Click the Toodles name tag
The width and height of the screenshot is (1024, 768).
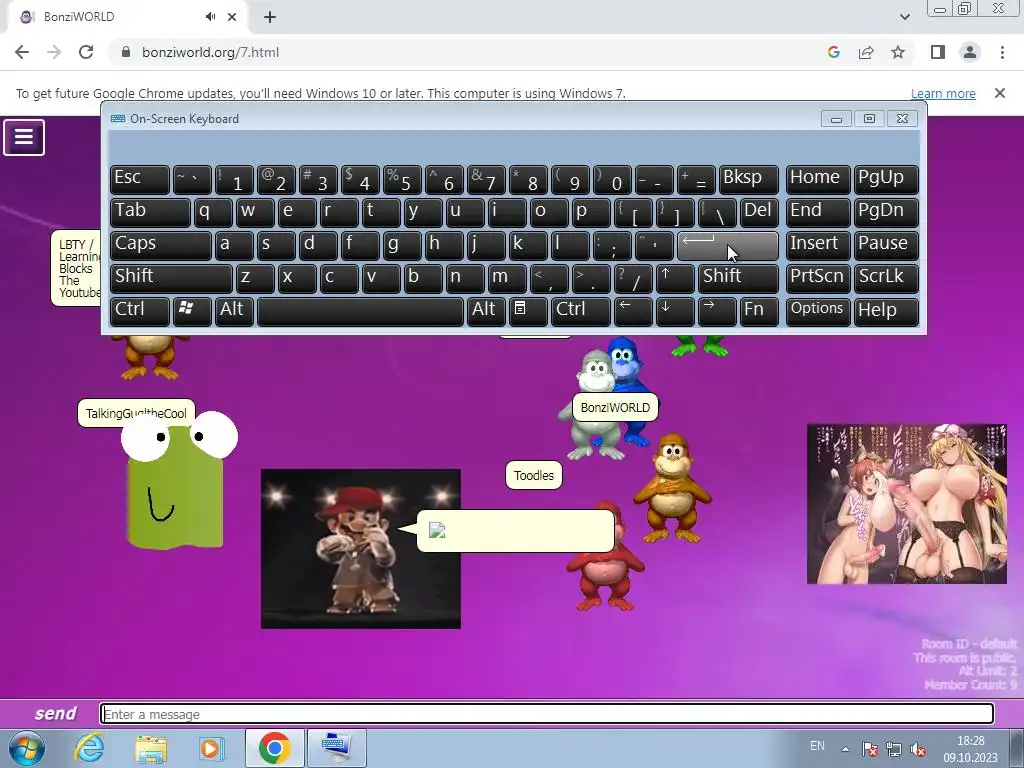pyautogui.click(x=534, y=475)
